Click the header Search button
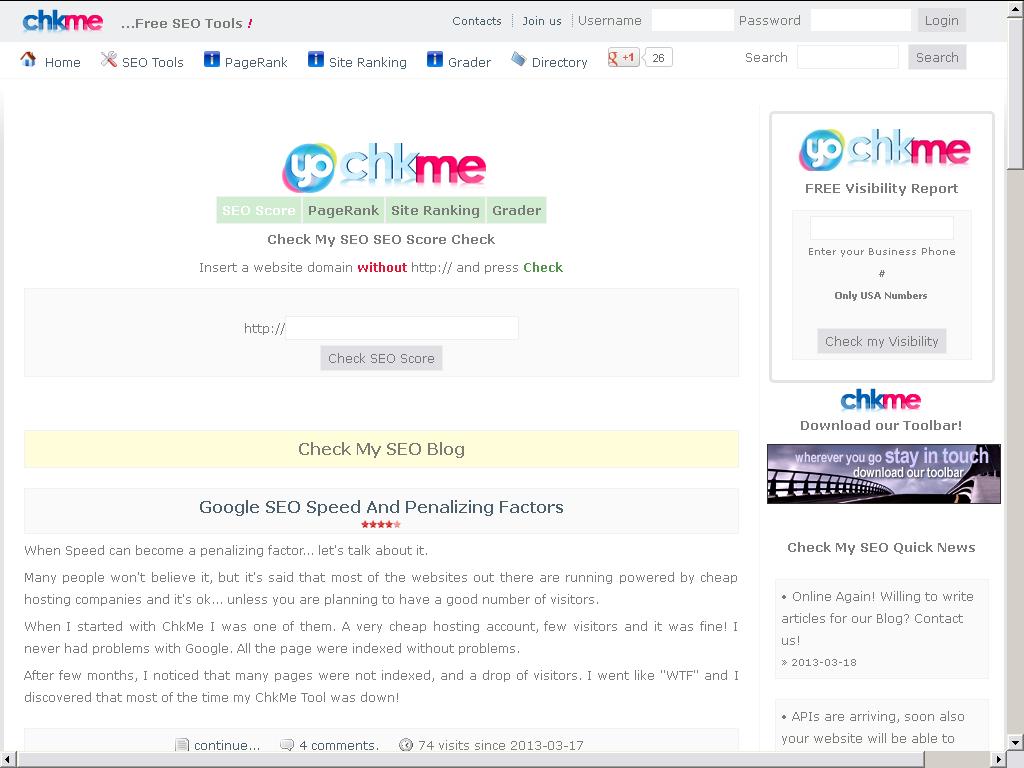The width and height of the screenshot is (1024, 768). coord(936,57)
